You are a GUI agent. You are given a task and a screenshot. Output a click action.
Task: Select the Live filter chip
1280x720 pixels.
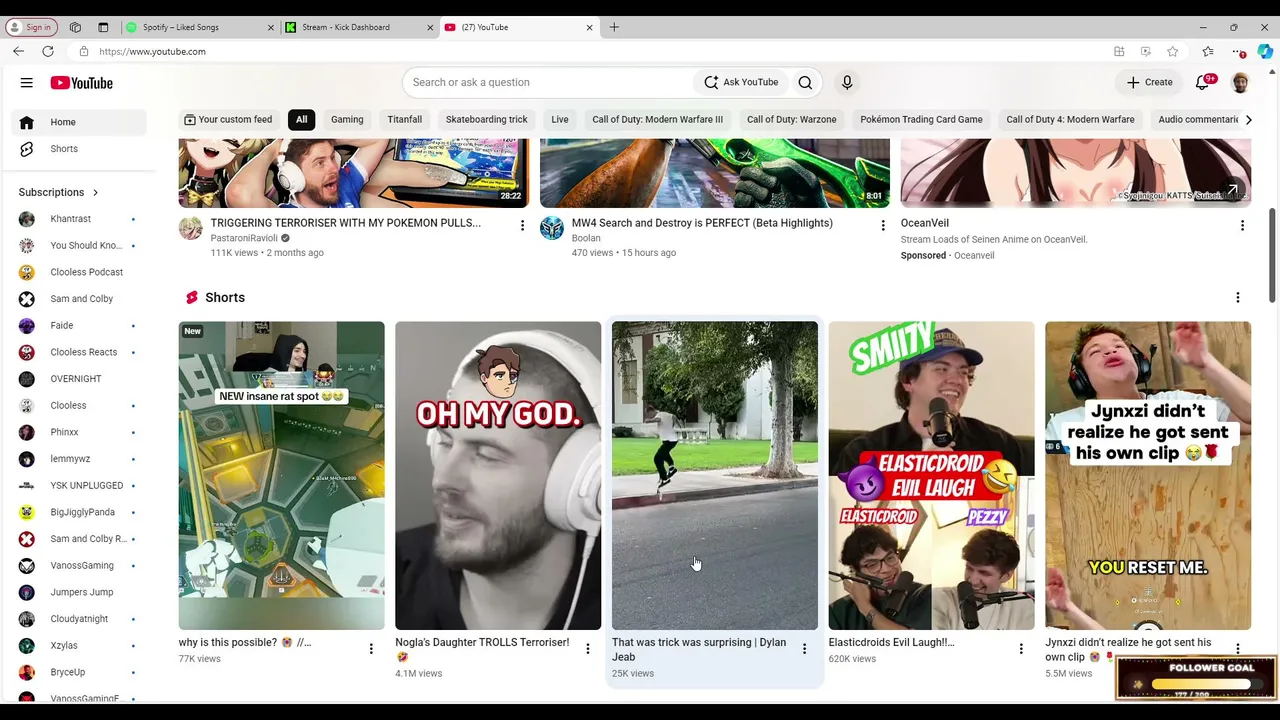point(560,120)
